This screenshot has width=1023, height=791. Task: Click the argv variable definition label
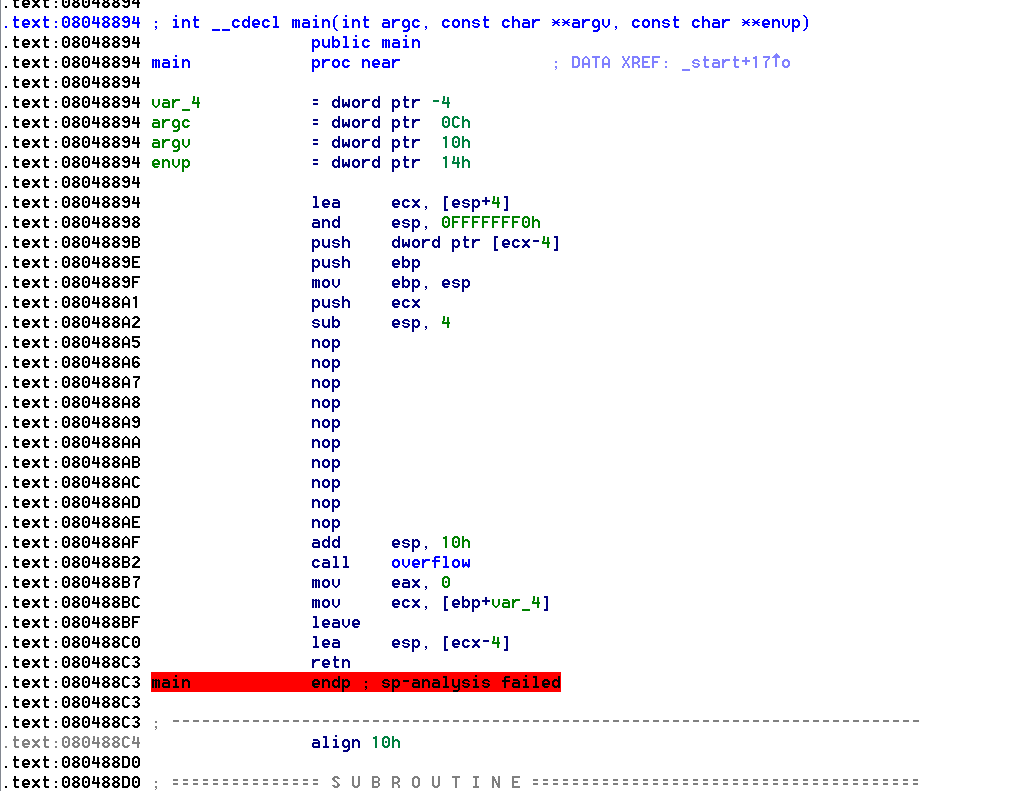[170, 142]
